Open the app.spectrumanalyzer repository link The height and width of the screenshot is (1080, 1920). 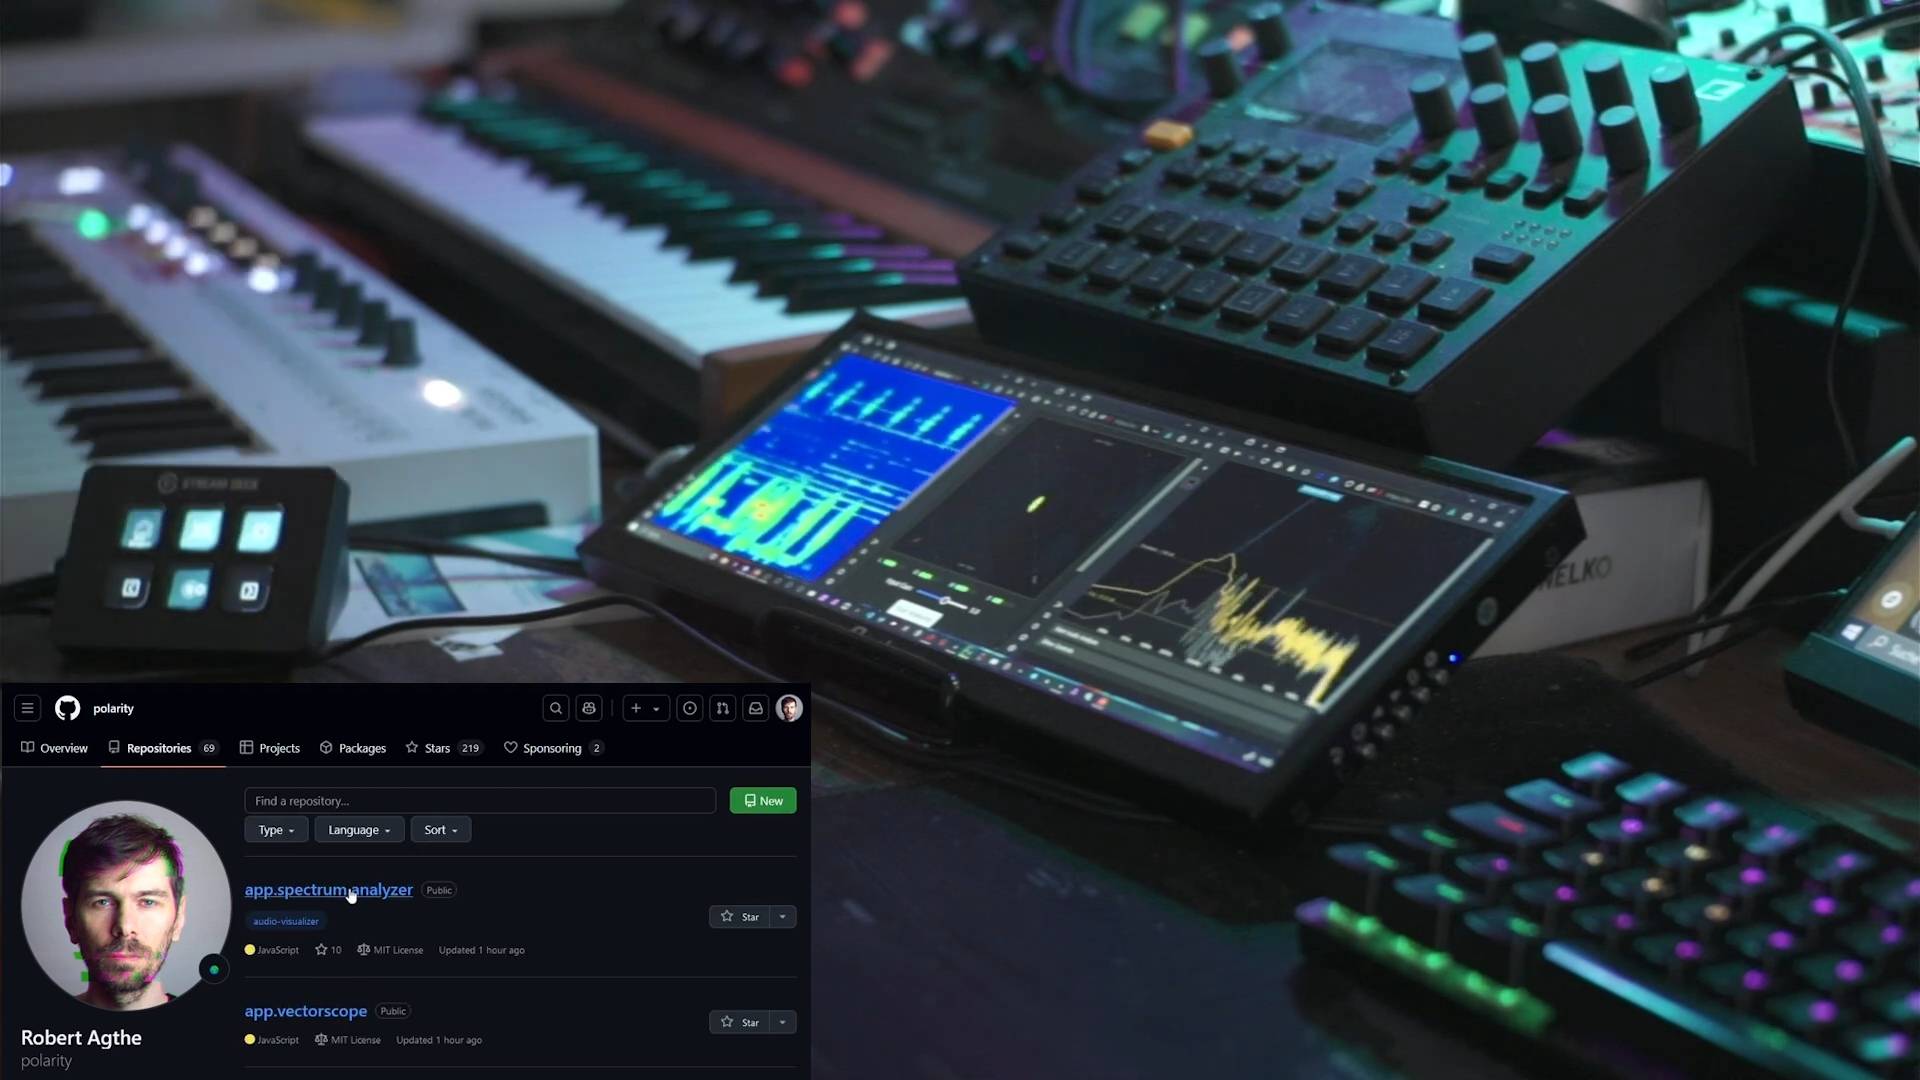pyautogui.click(x=328, y=887)
